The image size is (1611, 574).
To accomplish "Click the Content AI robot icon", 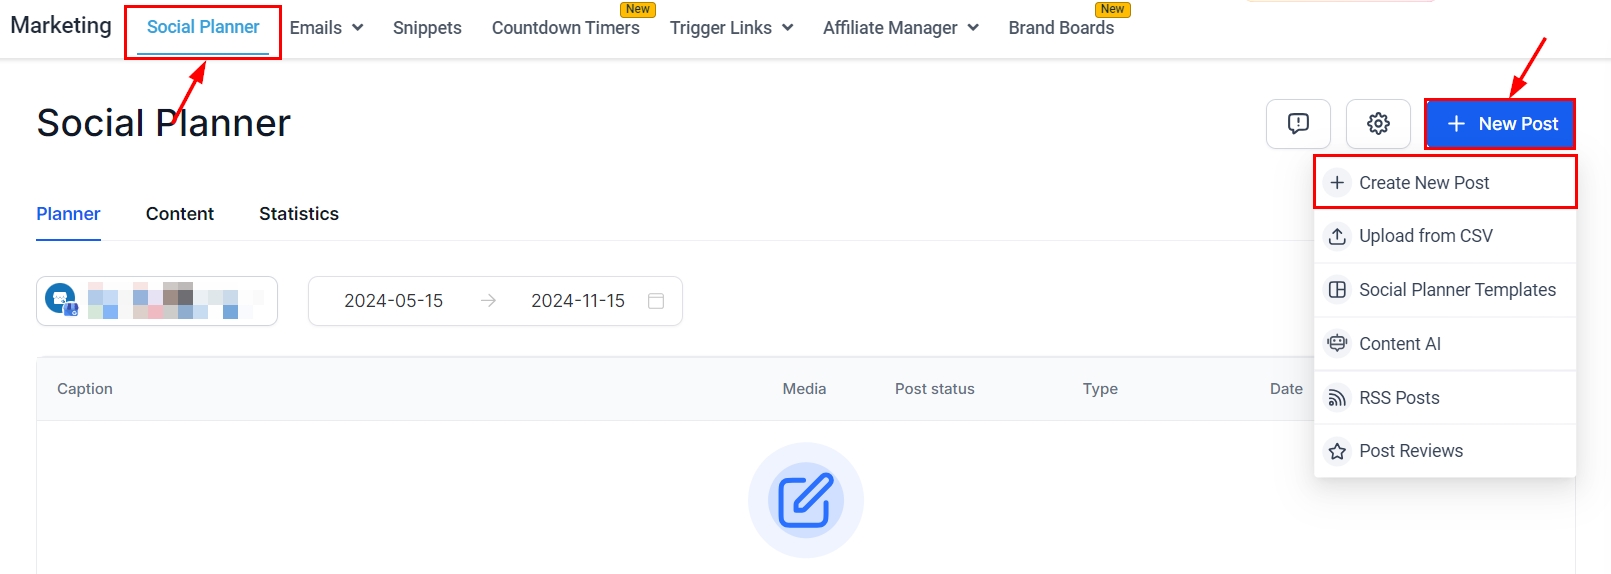I will tap(1337, 344).
